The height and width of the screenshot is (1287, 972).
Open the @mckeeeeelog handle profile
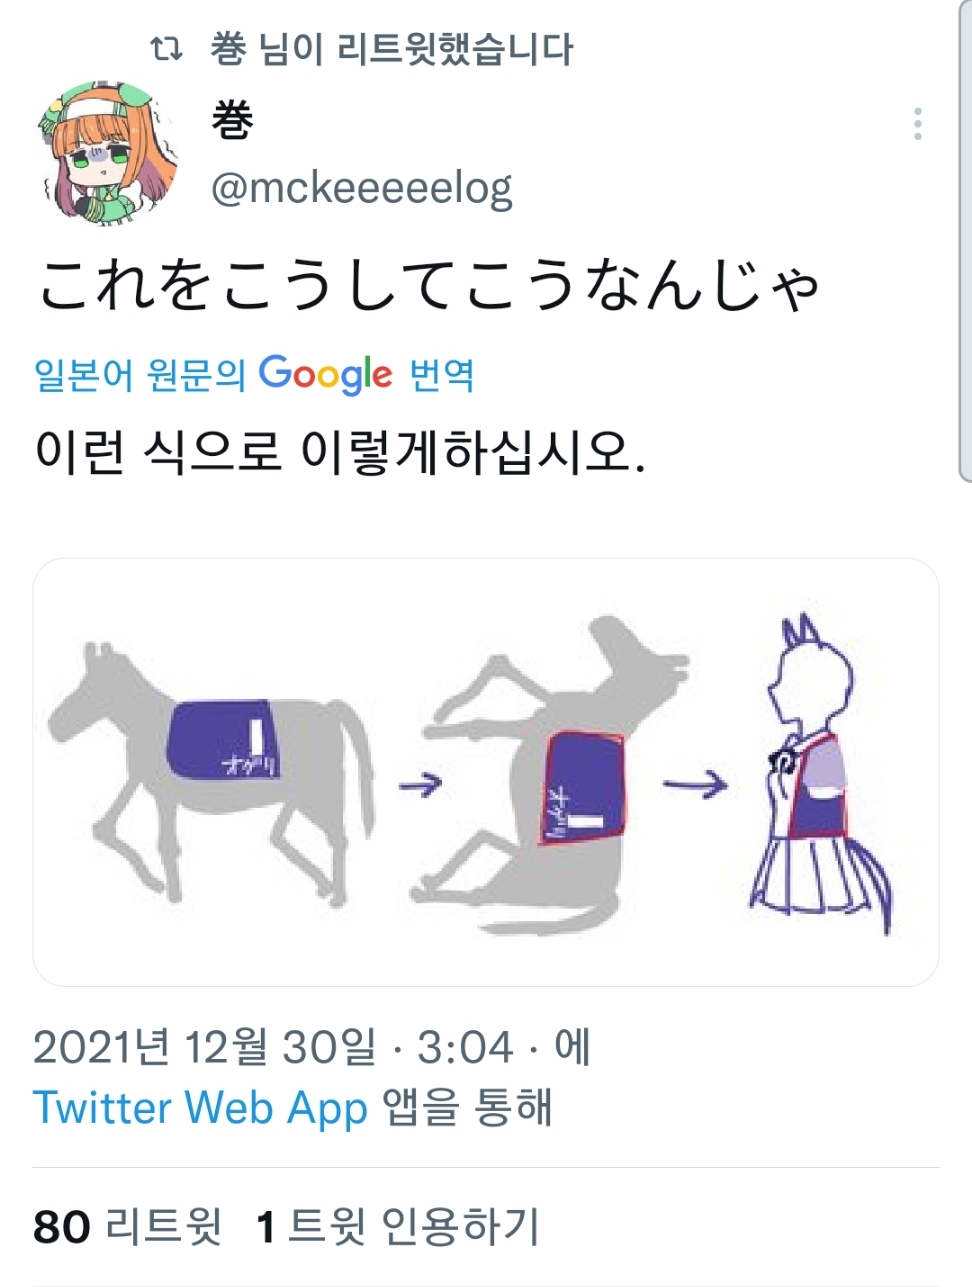pos(361,188)
